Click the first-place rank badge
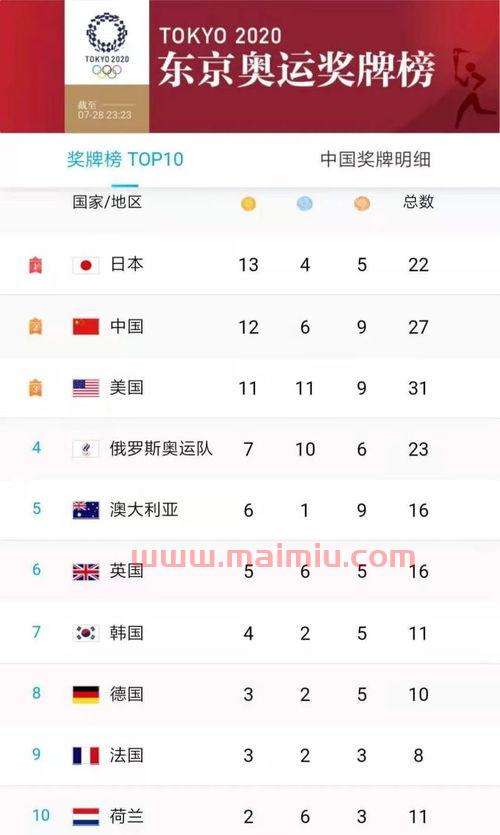The width and height of the screenshot is (500, 835). click(36, 265)
